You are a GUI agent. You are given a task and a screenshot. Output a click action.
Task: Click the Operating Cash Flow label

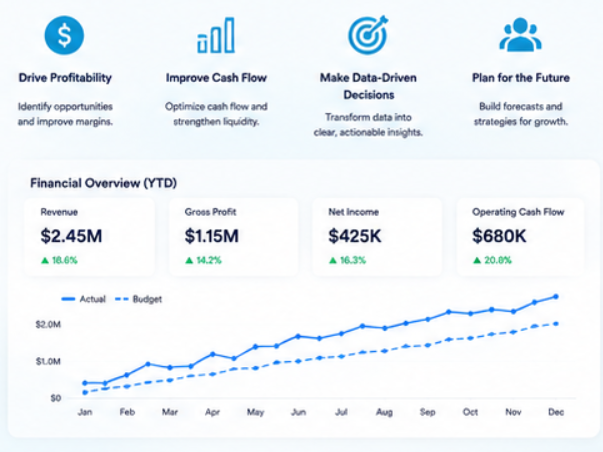pos(518,212)
